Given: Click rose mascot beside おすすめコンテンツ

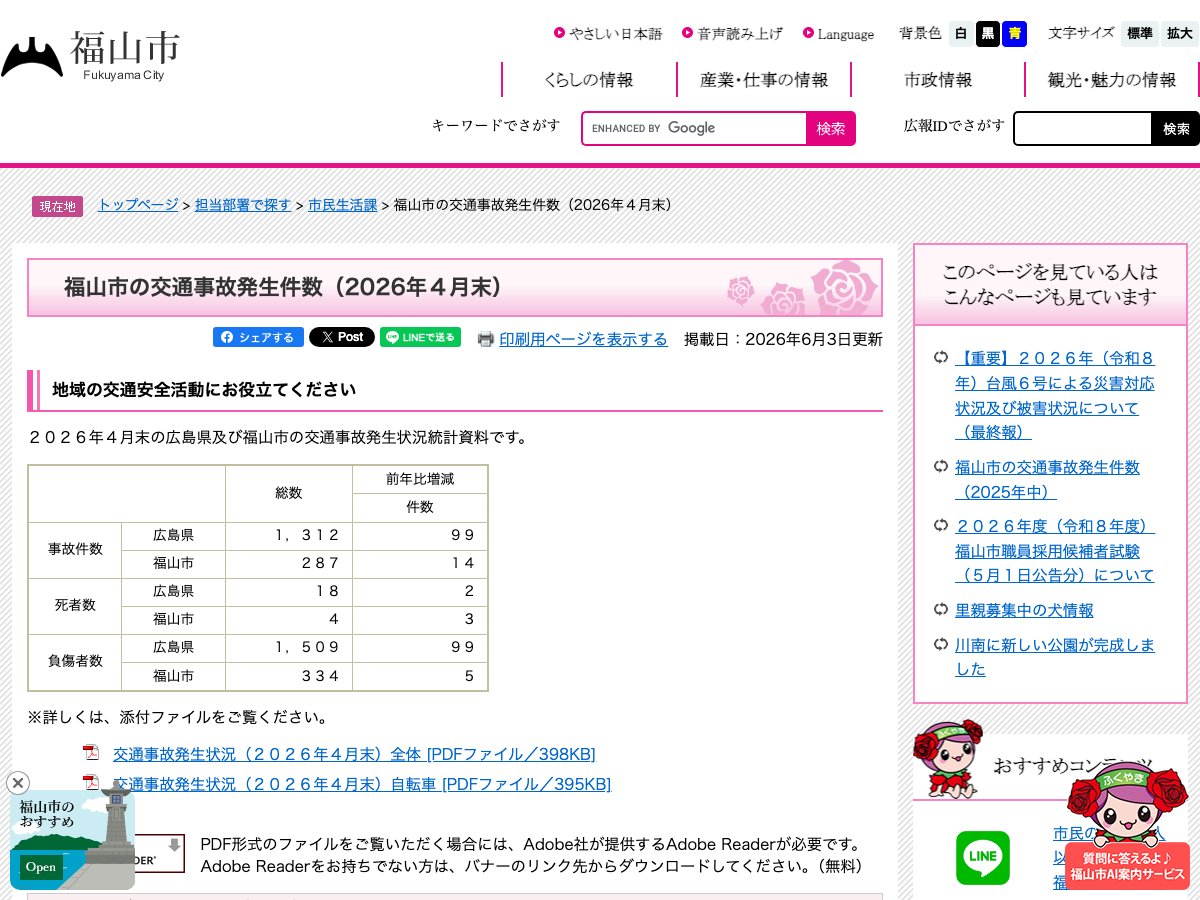Looking at the screenshot, I should pos(948,758).
